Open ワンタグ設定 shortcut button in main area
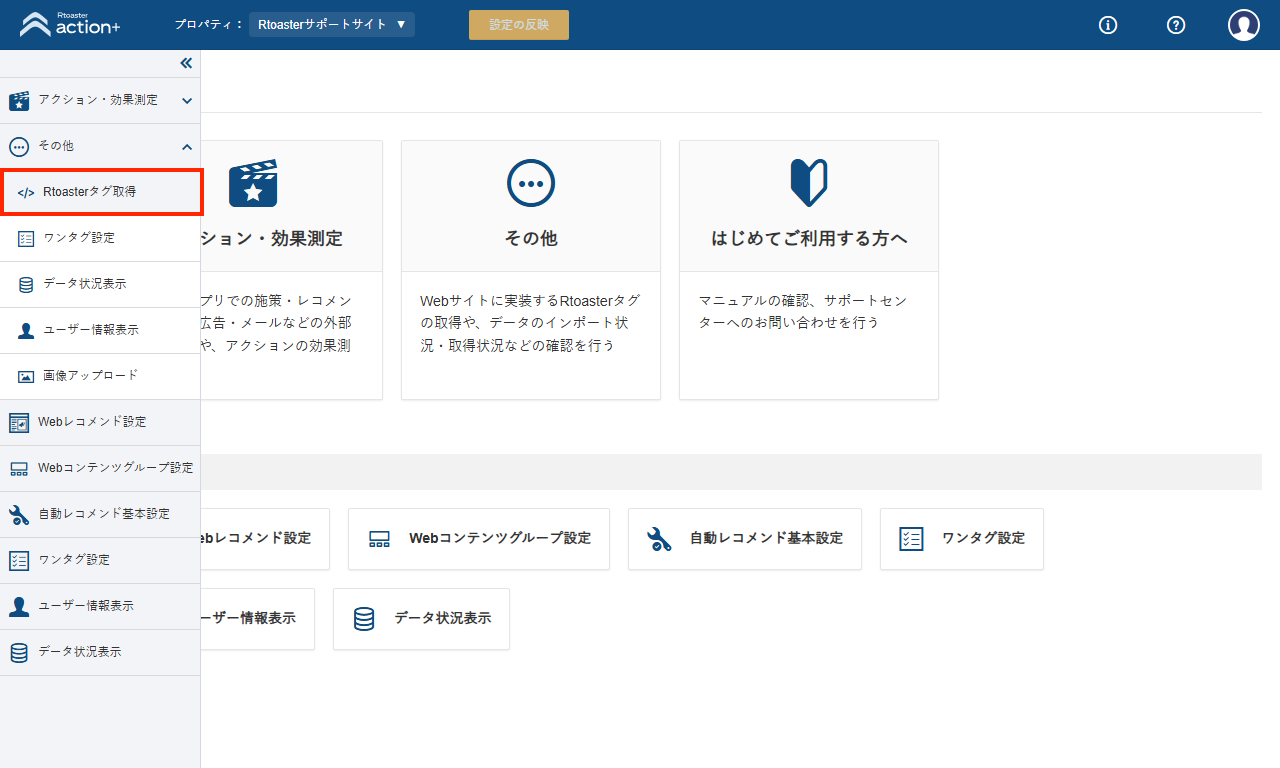1280x768 pixels. (962, 539)
